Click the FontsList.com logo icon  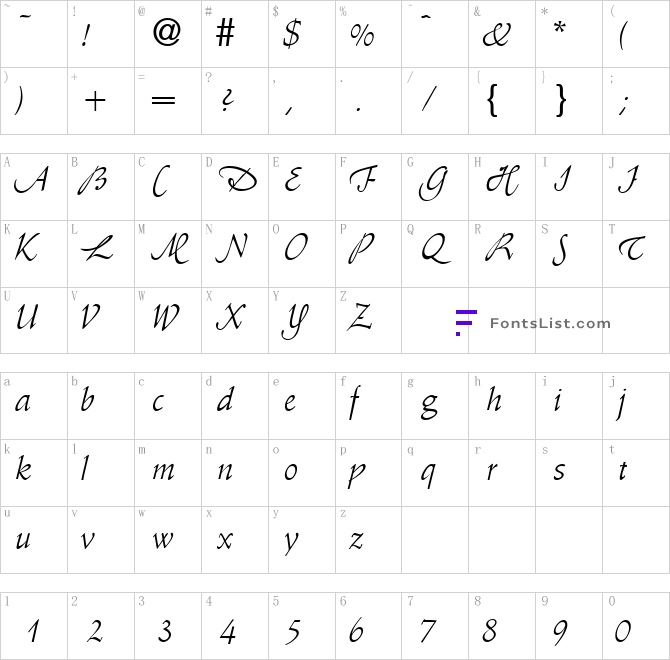(x=466, y=323)
